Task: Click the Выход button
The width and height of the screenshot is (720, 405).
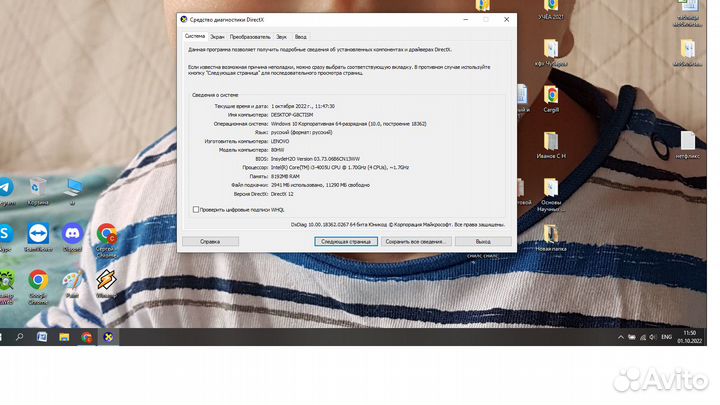Action: tap(483, 242)
